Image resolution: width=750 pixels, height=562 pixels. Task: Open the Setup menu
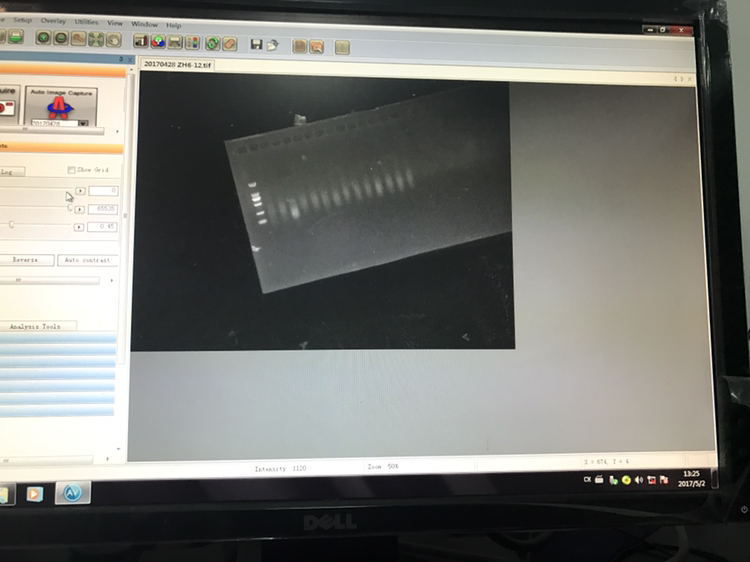click(22, 20)
